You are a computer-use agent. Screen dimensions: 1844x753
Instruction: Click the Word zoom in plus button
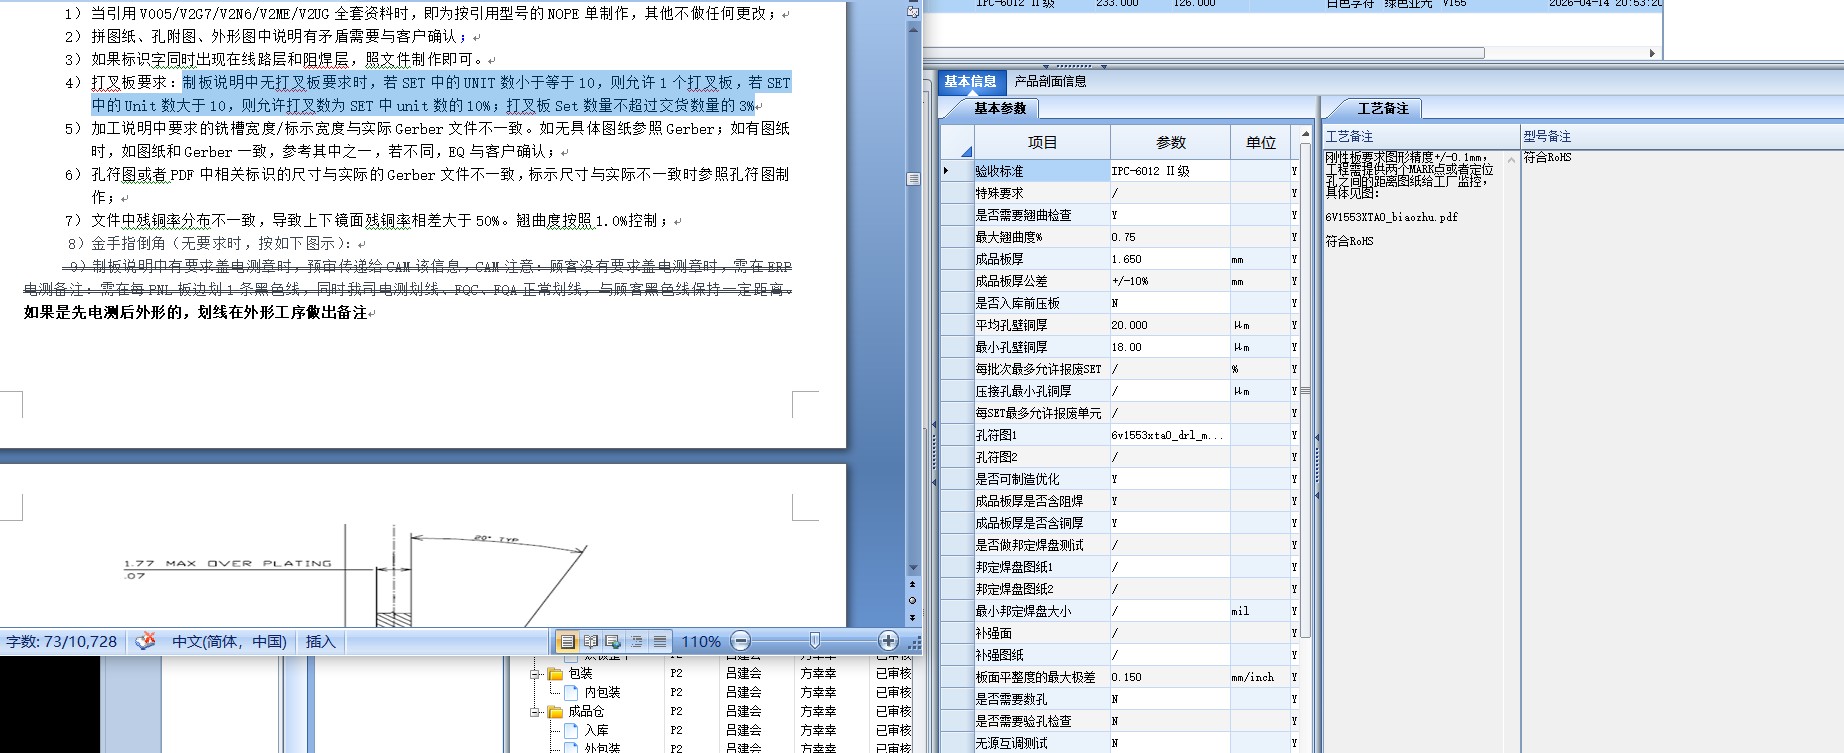(x=888, y=641)
